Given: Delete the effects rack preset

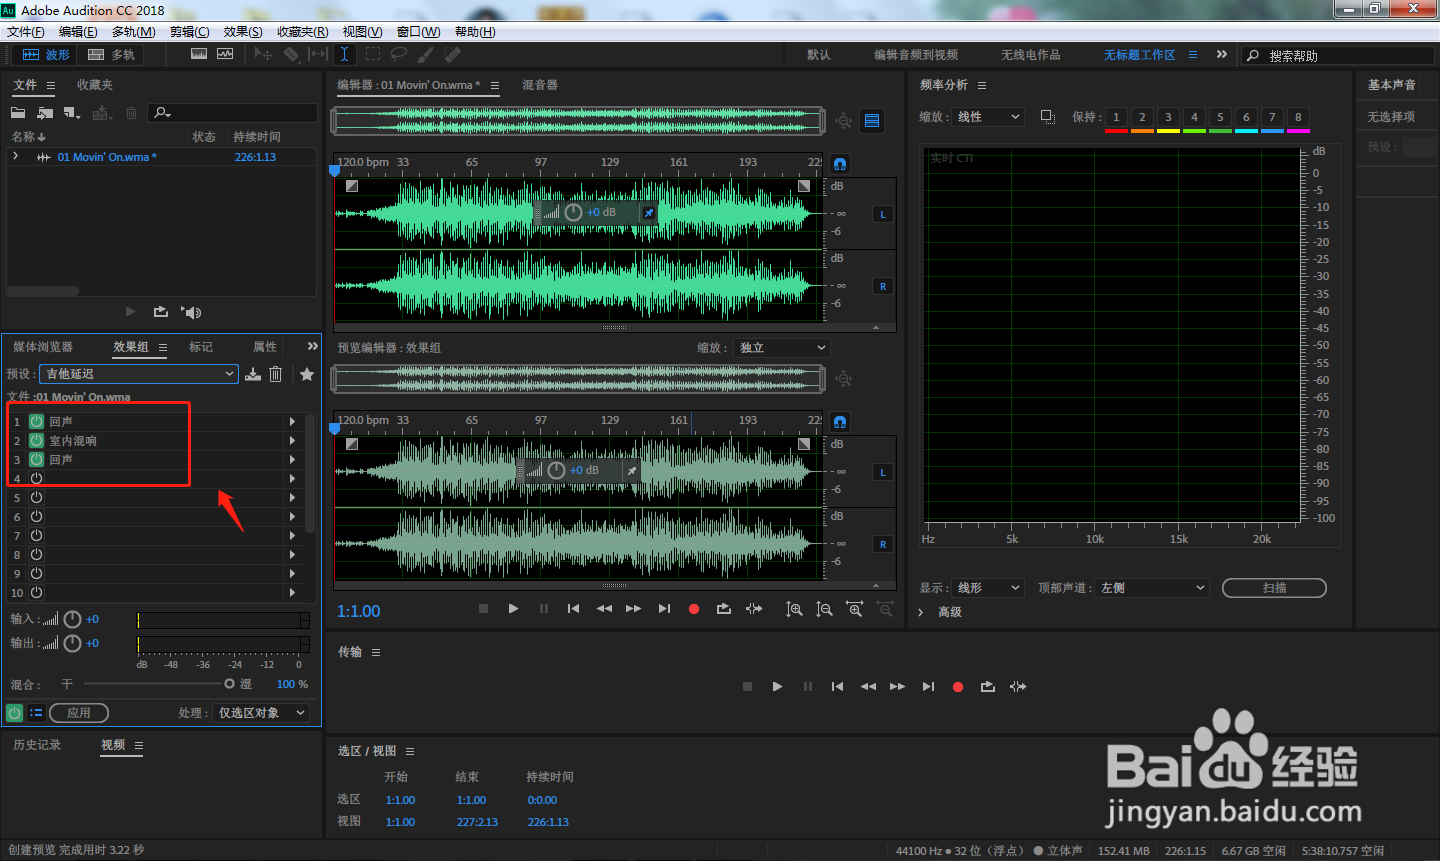Looking at the screenshot, I should coord(276,374).
